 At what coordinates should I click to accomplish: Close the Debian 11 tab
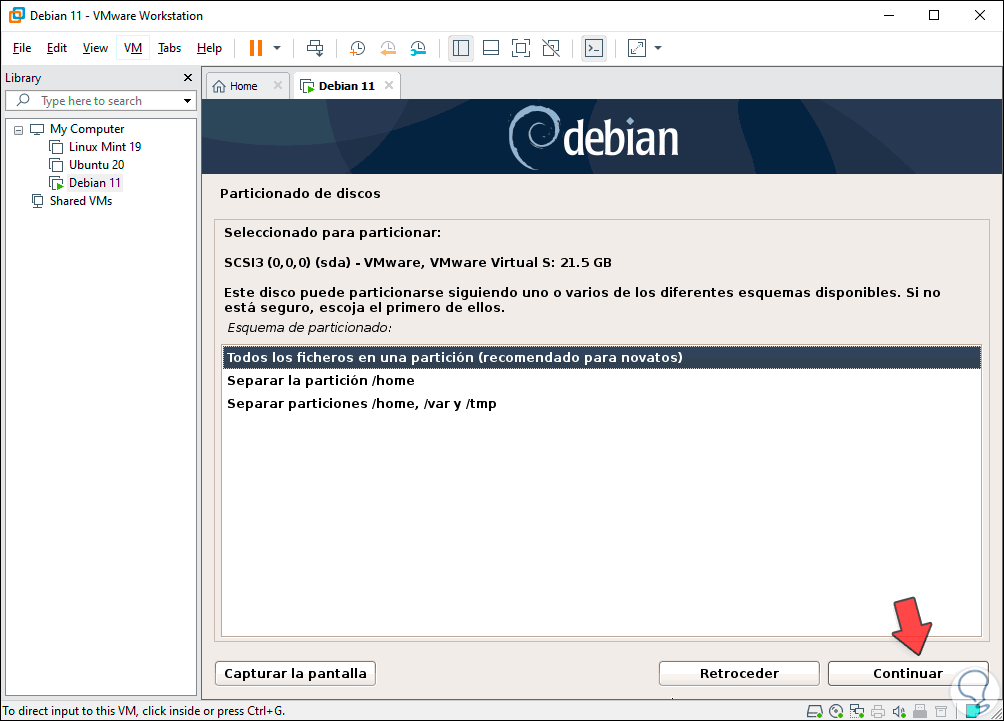tap(389, 85)
